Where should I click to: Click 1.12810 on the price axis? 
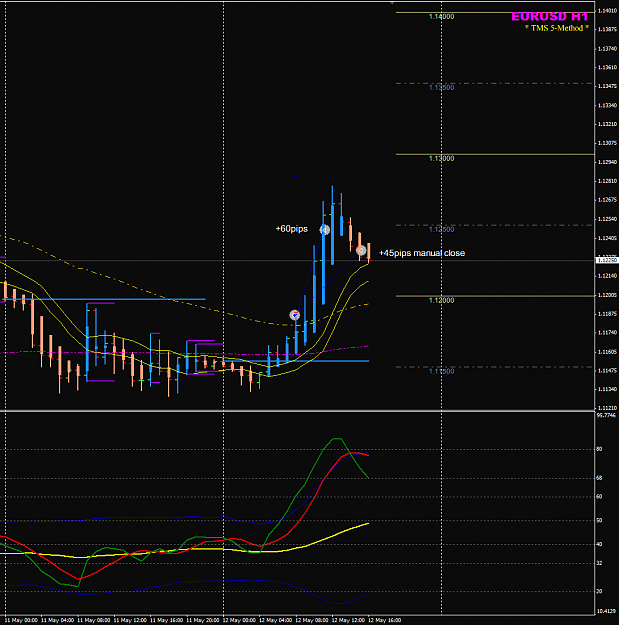tap(607, 181)
